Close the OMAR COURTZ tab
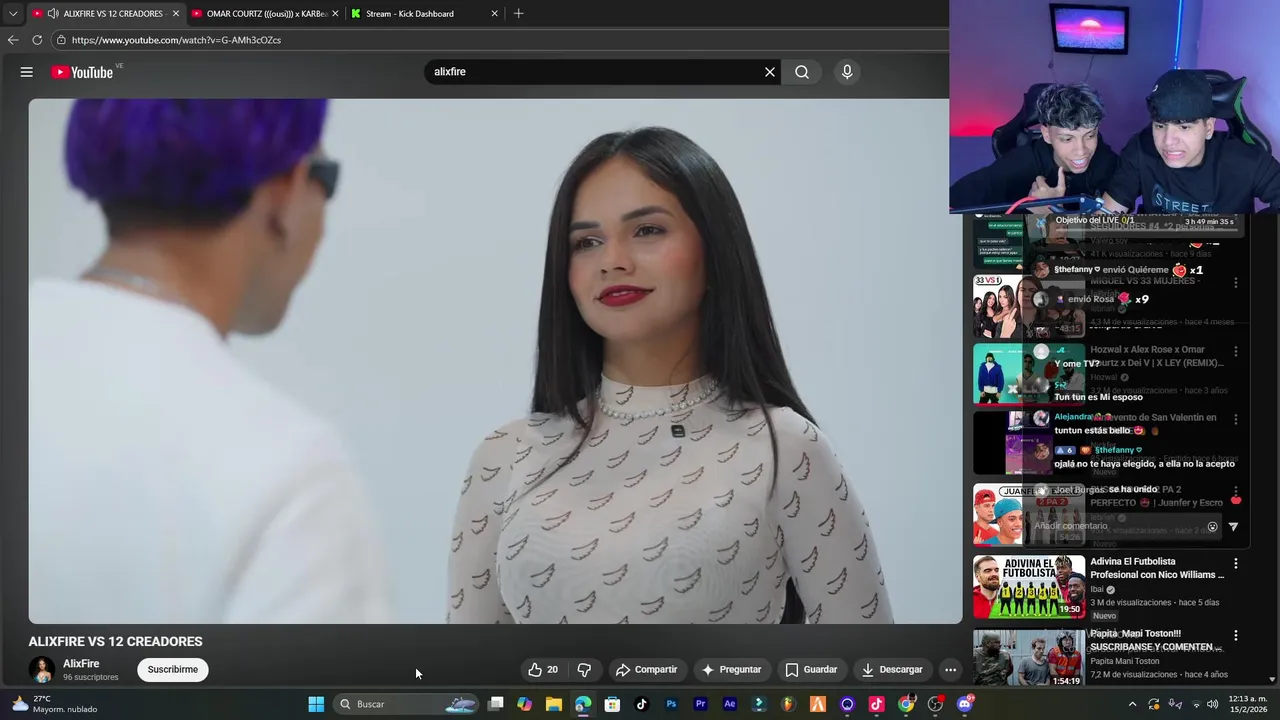 coord(335,14)
